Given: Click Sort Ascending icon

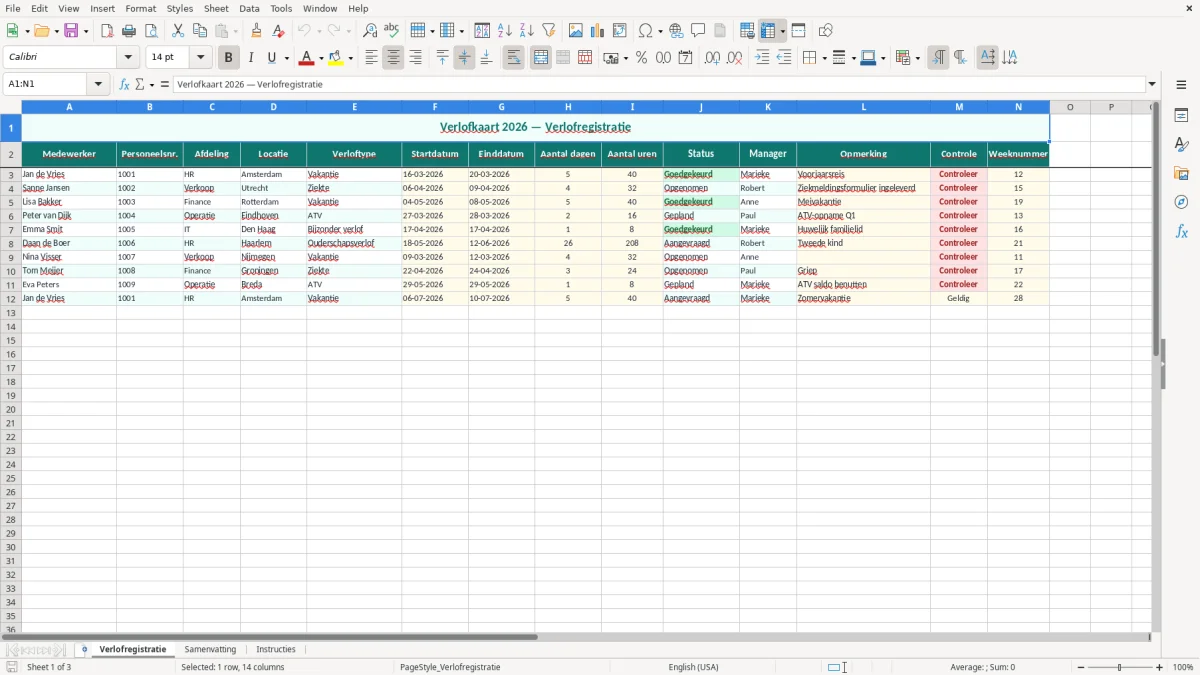Looking at the screenshot, I should (x=505, y=31).
